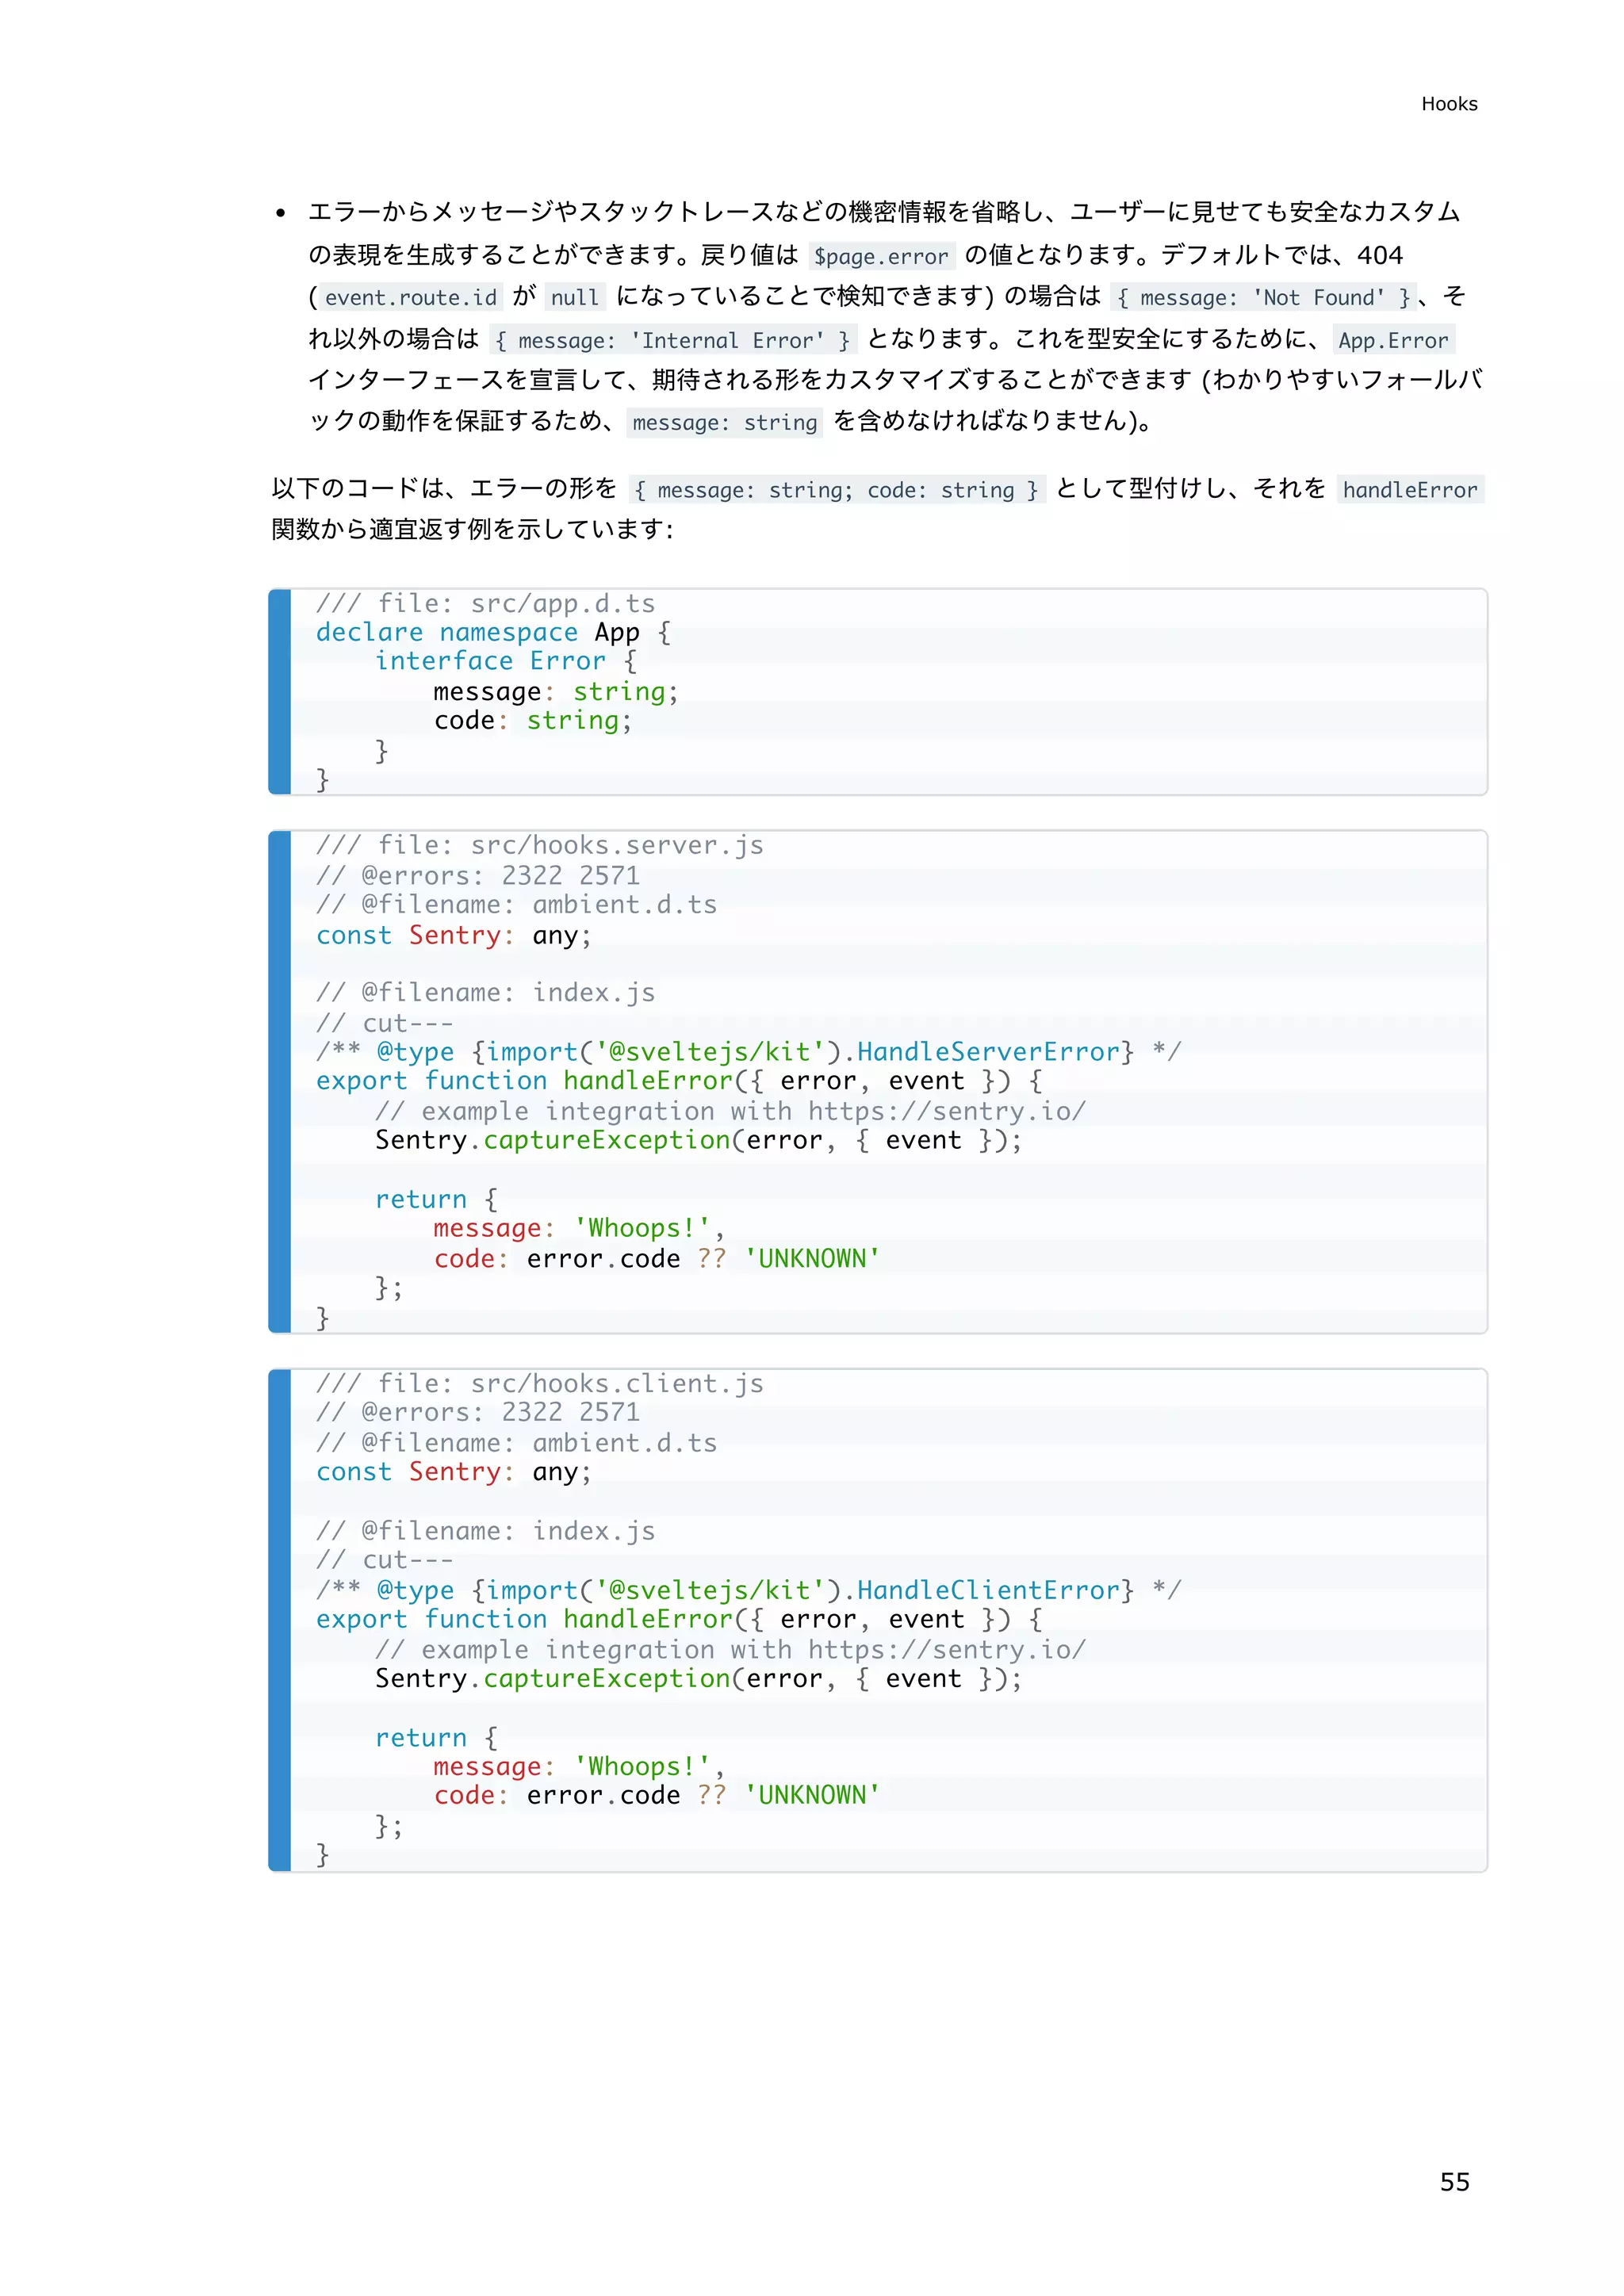Click '// @filename: index.js' in hooks.client.js block
This screenshot has height=2296, width=1624.
486,1531
